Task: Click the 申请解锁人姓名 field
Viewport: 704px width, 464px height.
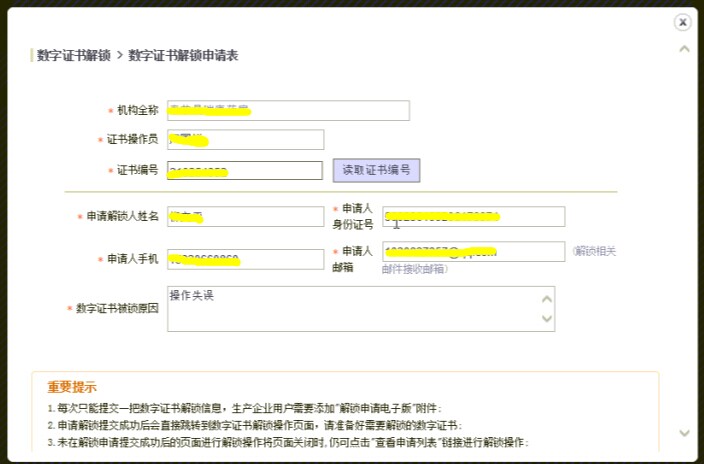Action: pyautogui.click(x=245, y=216)
